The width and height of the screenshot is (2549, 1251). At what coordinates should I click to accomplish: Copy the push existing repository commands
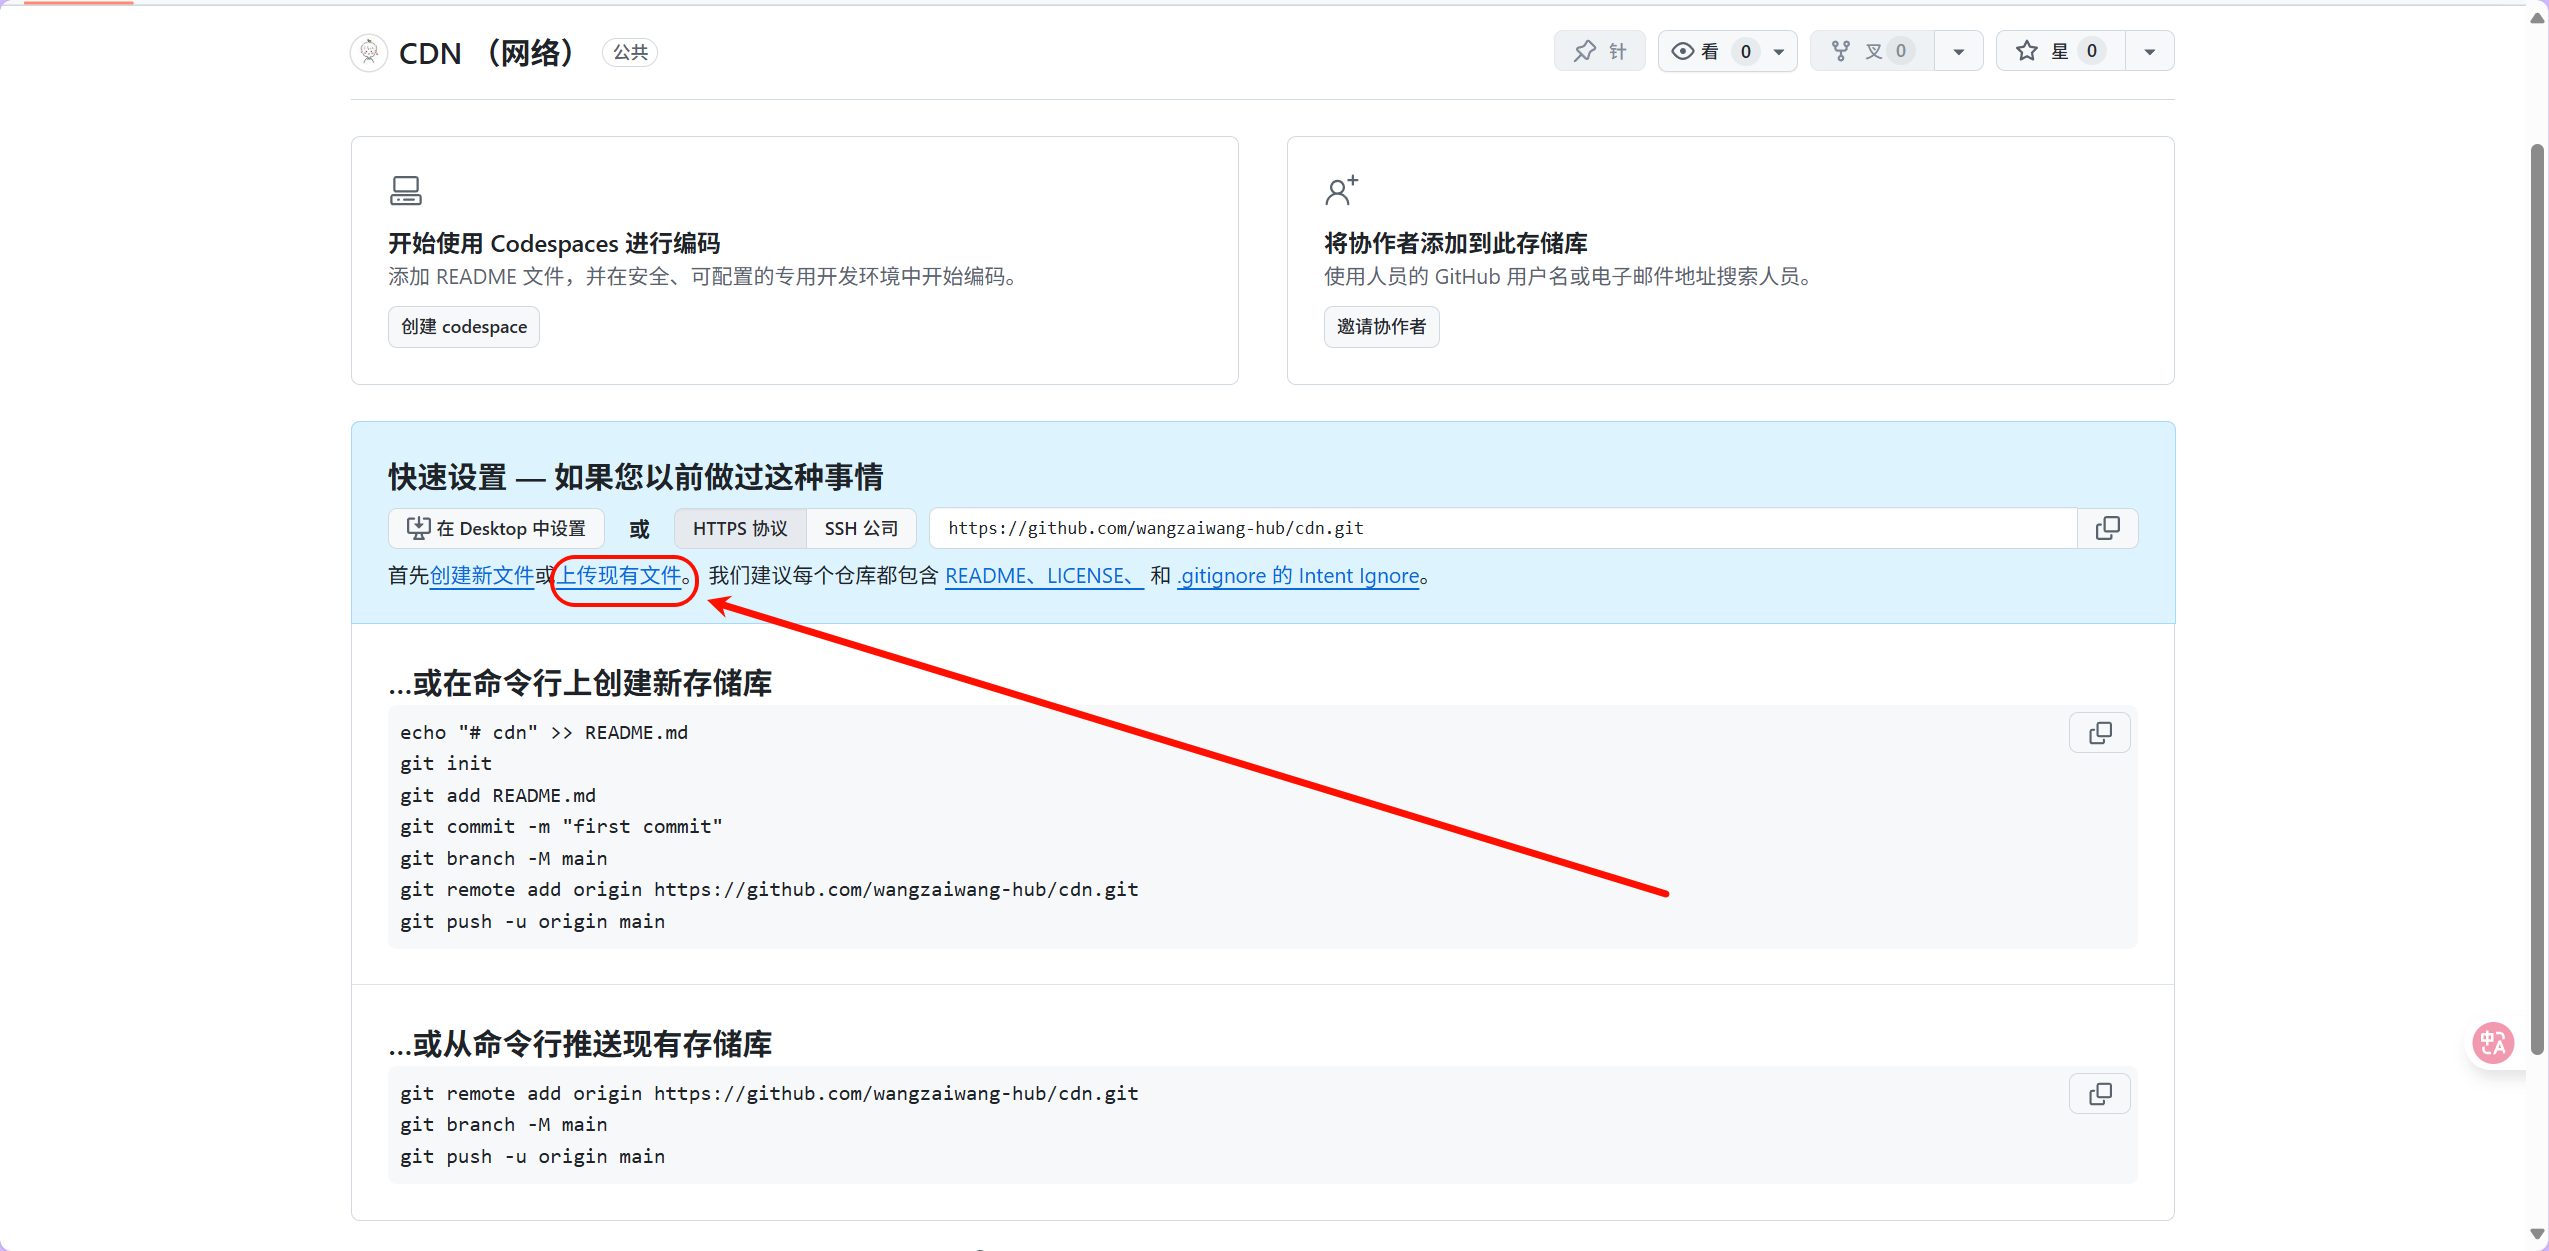tap(2100, 1094)
